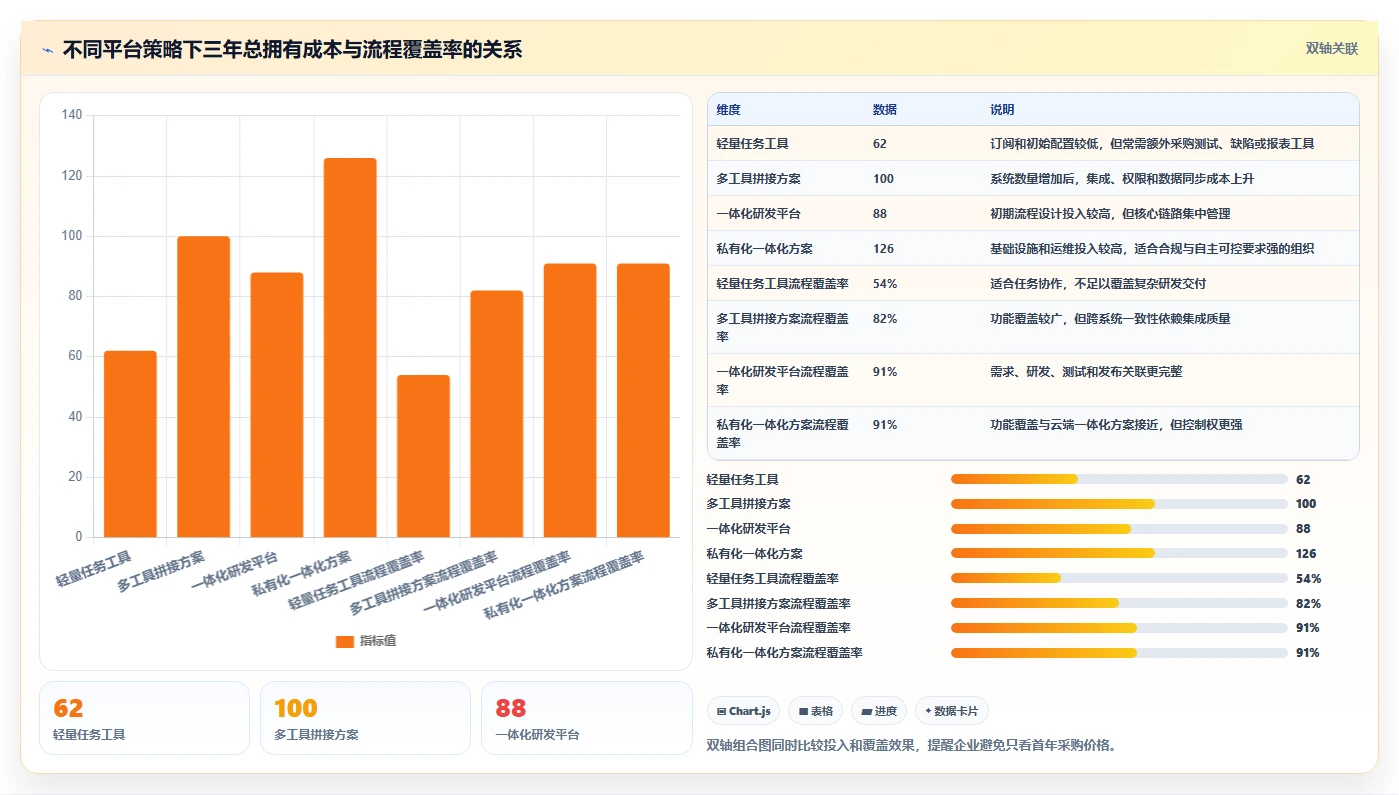The image size is (1399, 795).
Task: Click the 140 y-axis tick label
Action: point(71,115)
